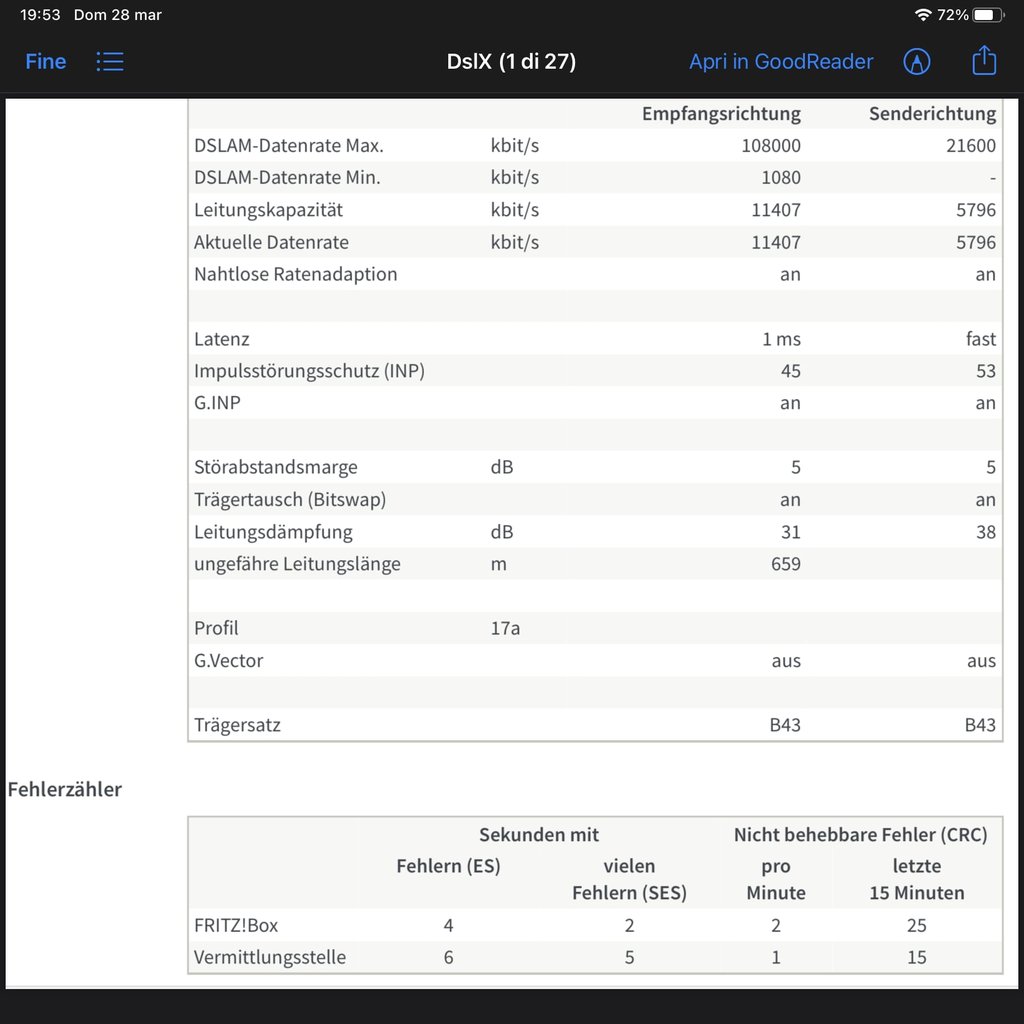Tap the battery indicator icon
This screenshot has width=1024, height=1024.
click(x=988, y=15)
